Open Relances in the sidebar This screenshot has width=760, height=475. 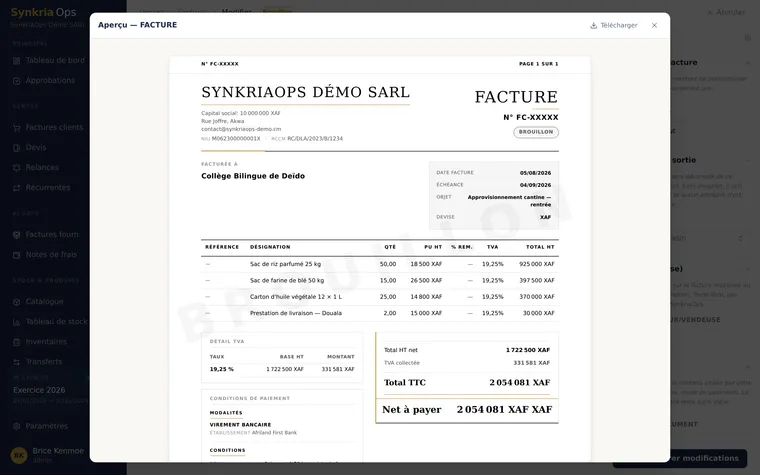pos(36,167)
